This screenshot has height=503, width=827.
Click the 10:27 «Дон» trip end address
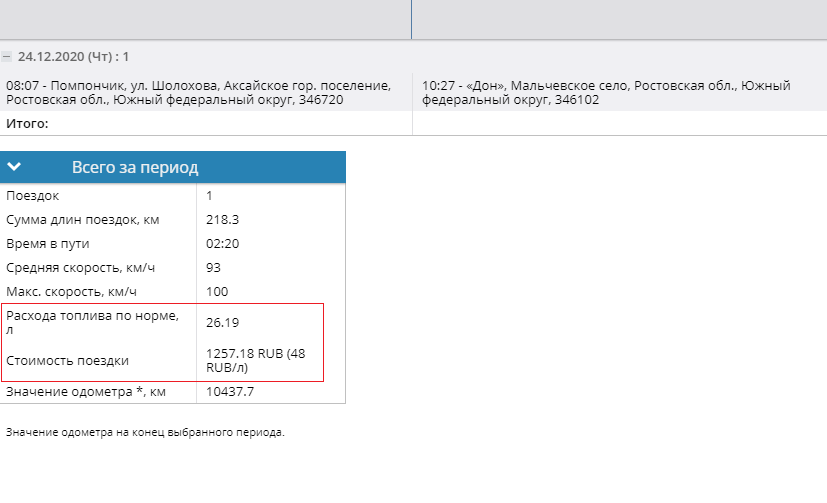click(x=606, y=92)
